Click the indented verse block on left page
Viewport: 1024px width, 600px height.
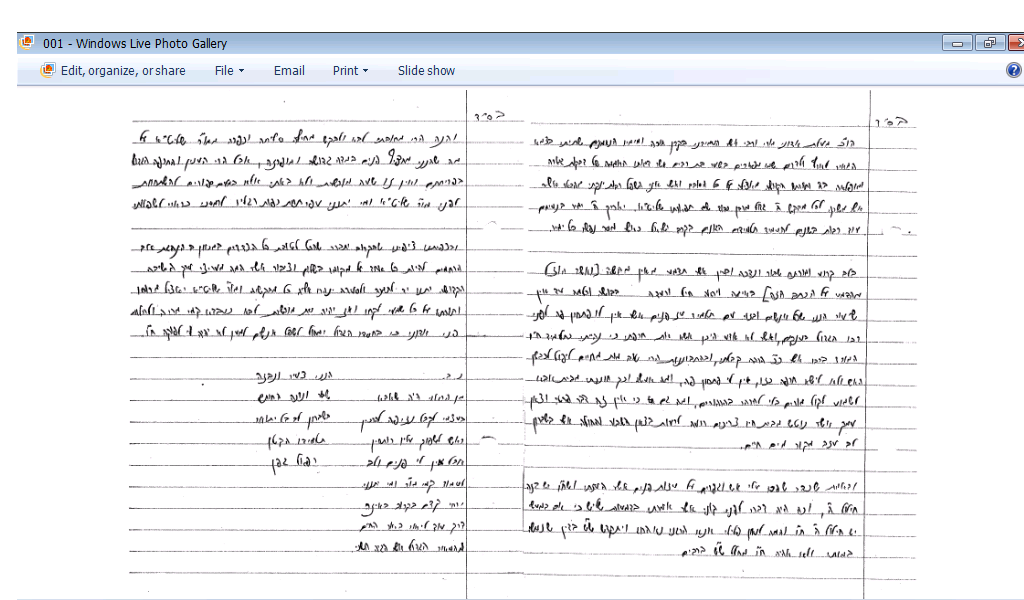[300, 460]
